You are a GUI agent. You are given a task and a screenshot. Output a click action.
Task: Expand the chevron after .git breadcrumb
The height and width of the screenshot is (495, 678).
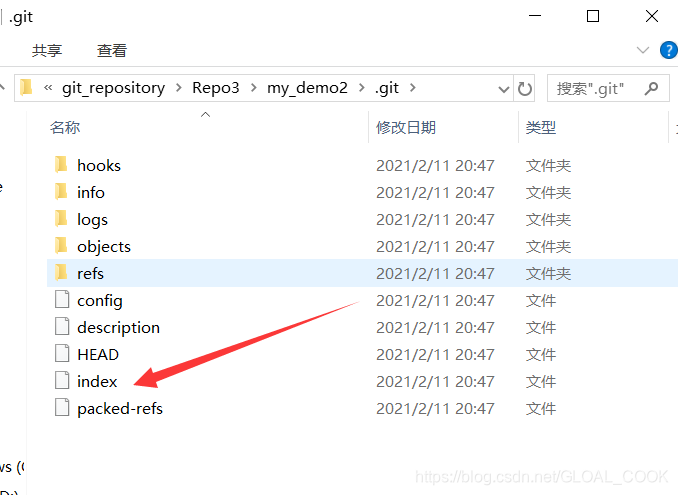point(413,88)
